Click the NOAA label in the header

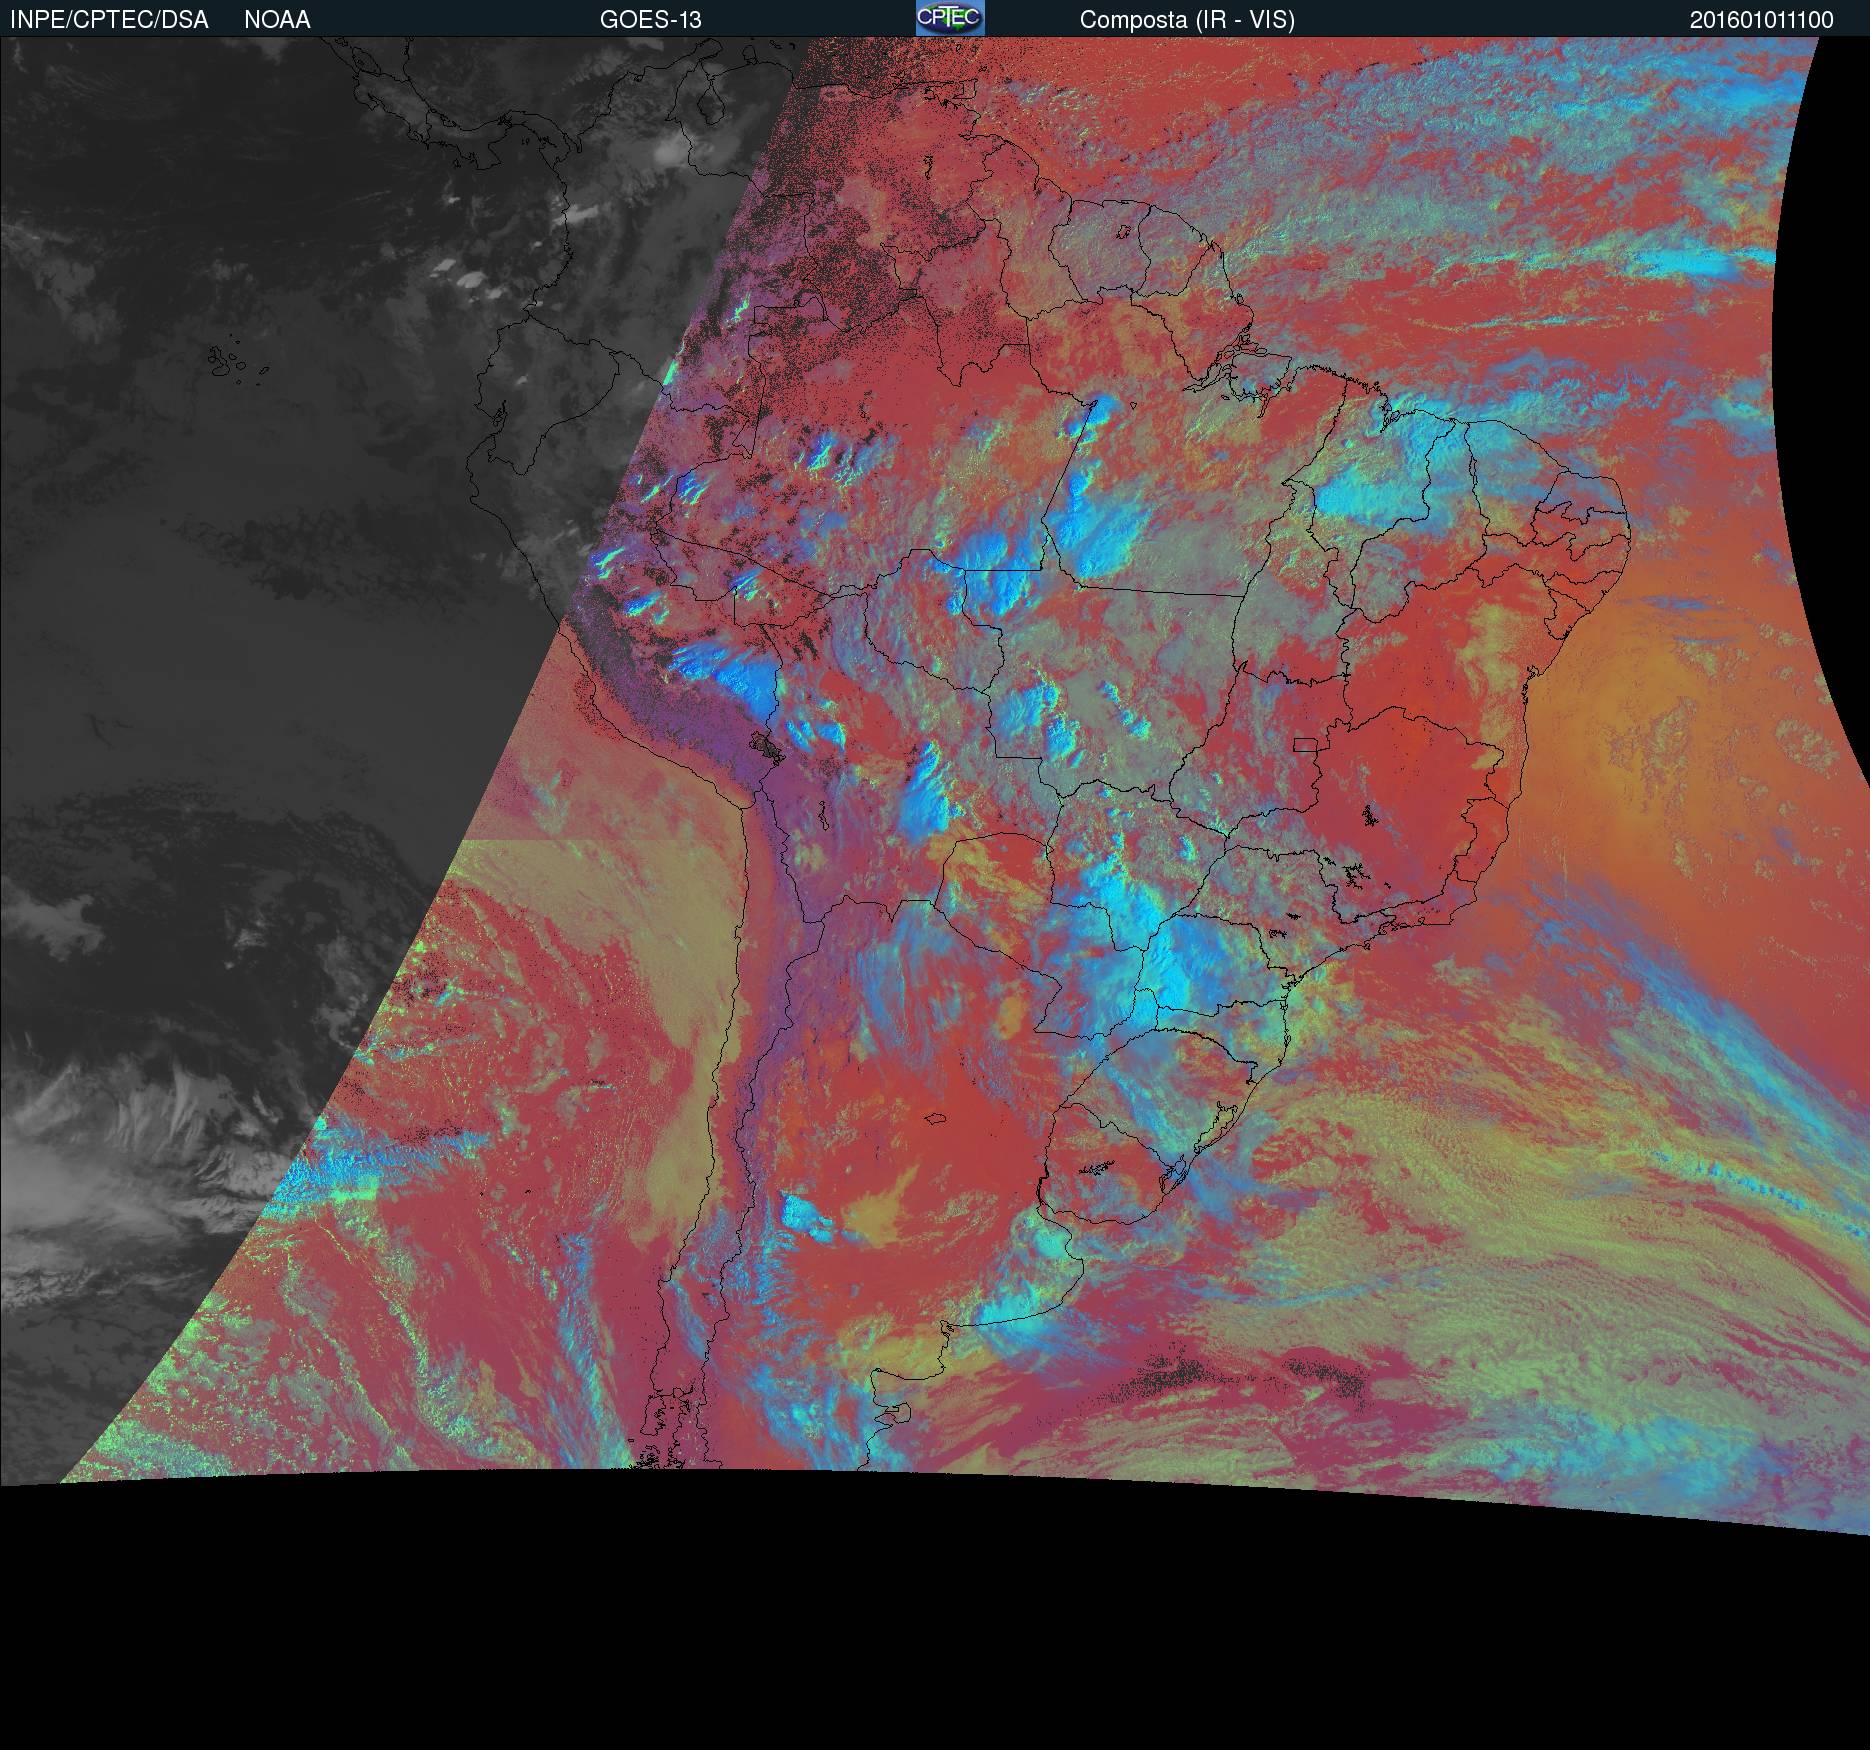click(x=277, y=20)
